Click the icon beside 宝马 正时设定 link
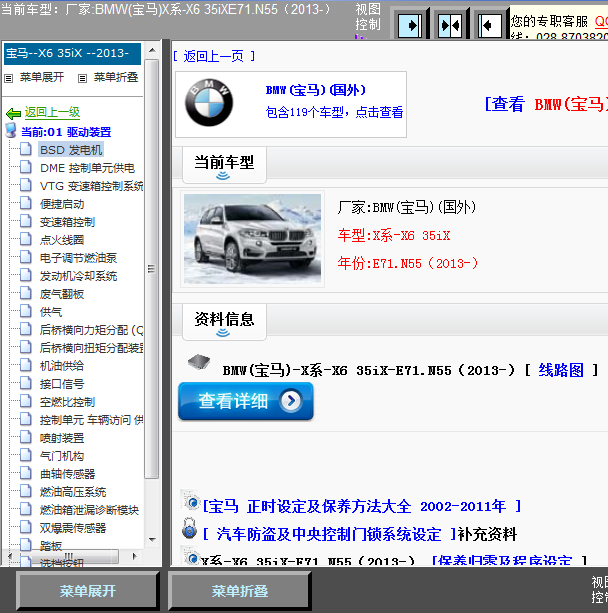This screenshot has height=613, width=608. pos(191,501)
